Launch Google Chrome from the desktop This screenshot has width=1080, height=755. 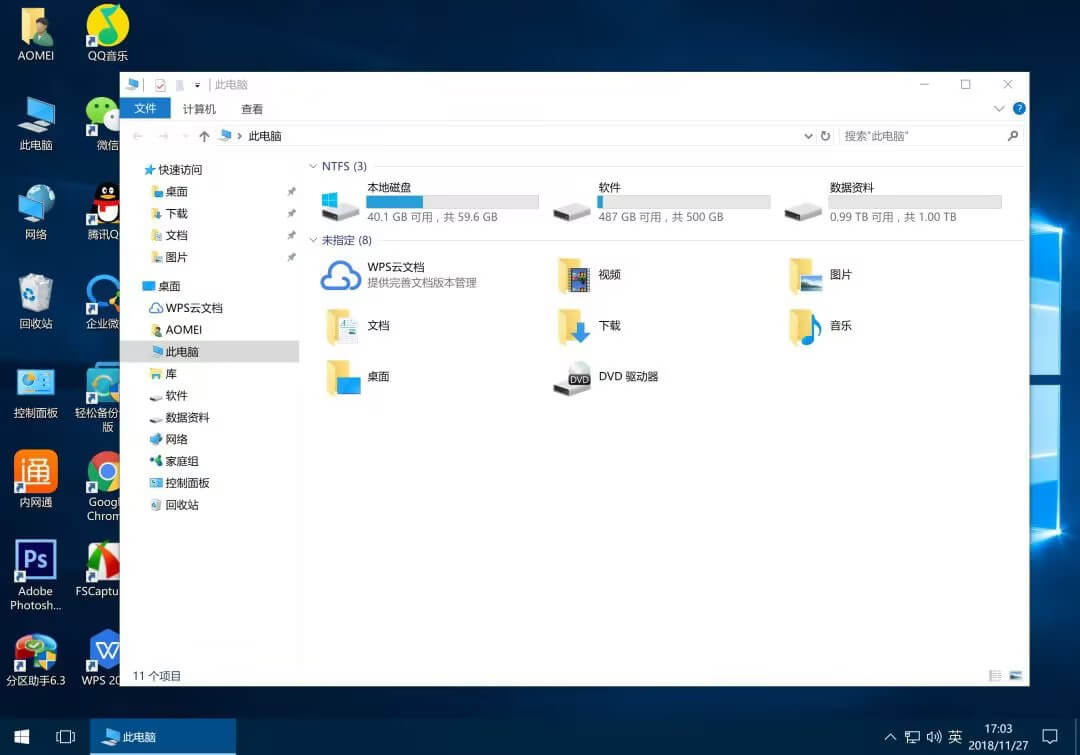point(103,470)
